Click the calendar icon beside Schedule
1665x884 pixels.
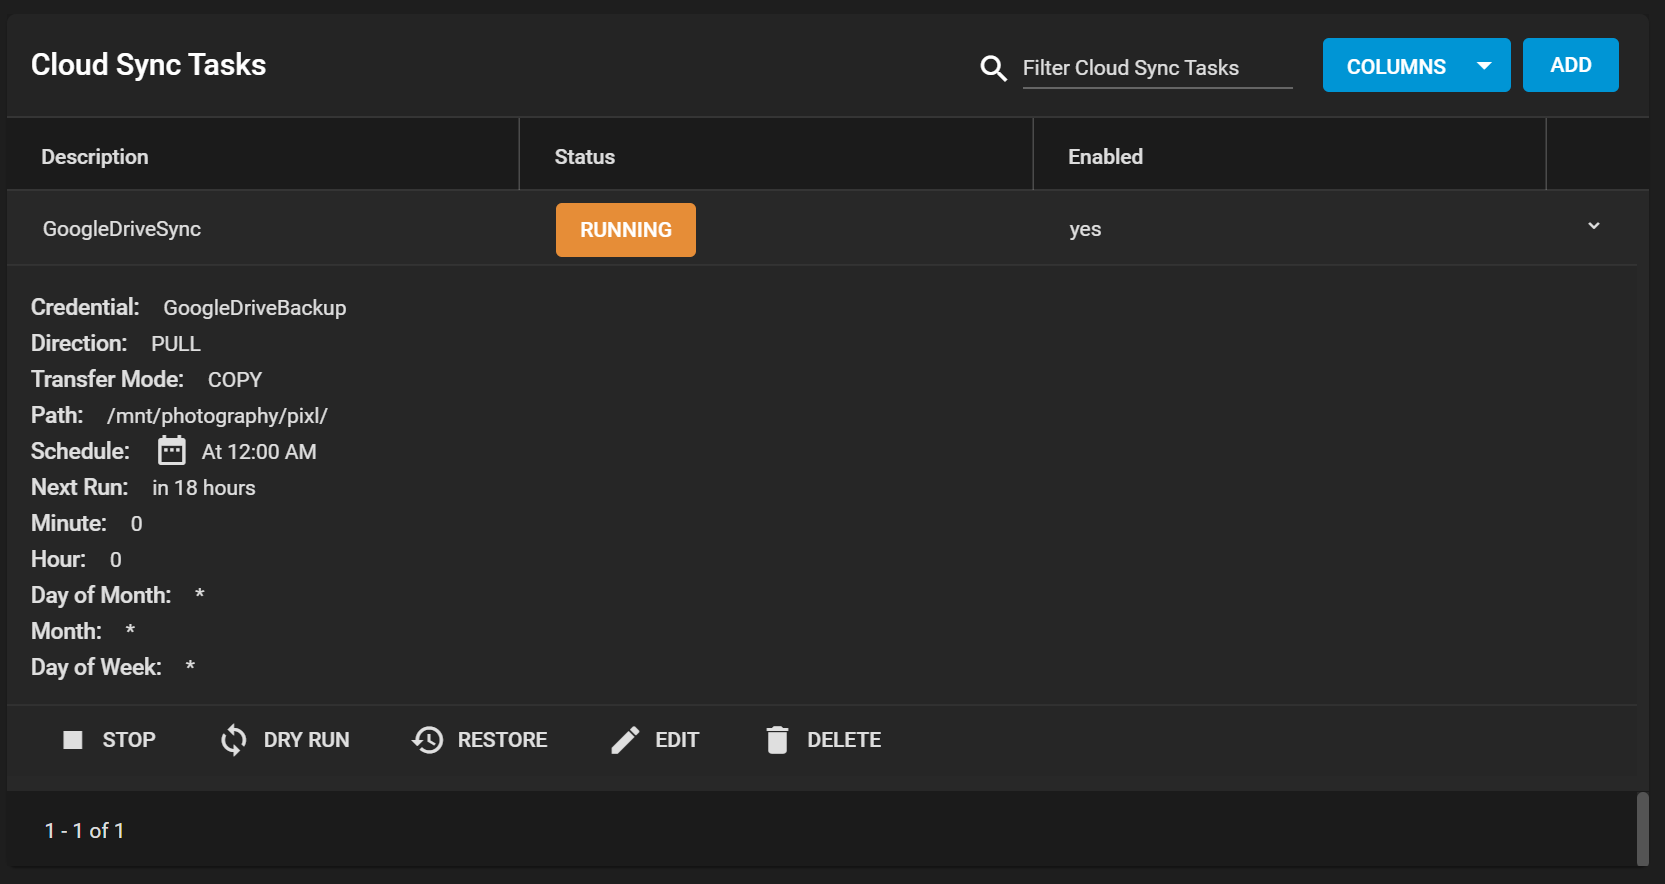pyautogui.click(x=172, y=451)
